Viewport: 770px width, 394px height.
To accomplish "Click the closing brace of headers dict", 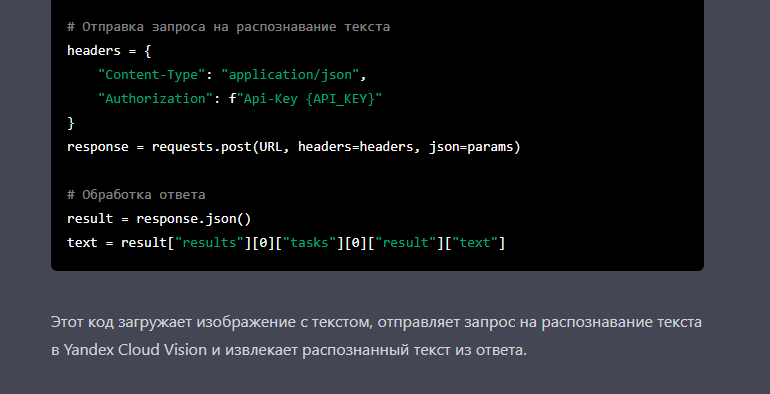I will (71, 123).
